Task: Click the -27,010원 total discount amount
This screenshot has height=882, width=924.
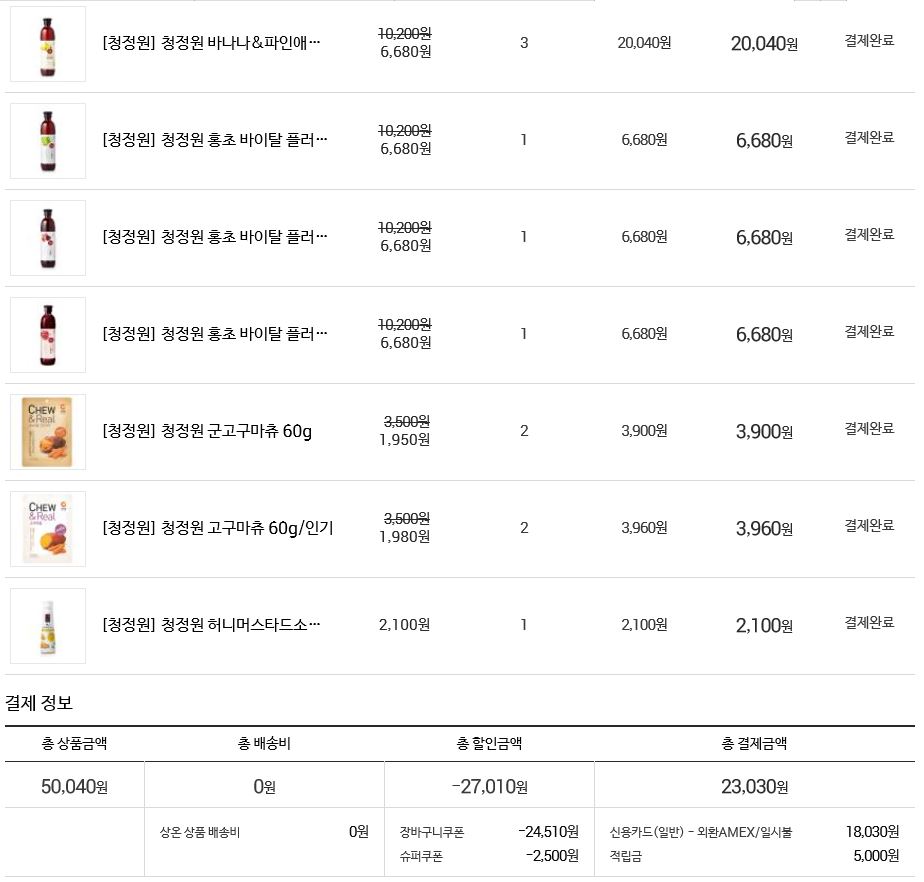Action: tap(489, 787)
